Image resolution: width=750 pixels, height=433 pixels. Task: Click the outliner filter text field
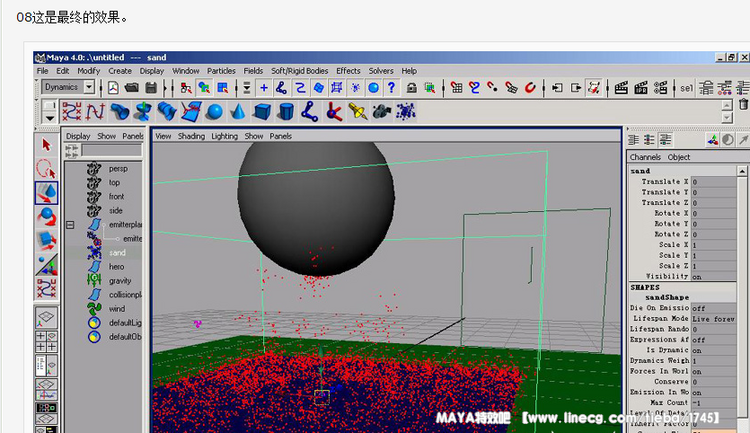click(x=111, y=151)
